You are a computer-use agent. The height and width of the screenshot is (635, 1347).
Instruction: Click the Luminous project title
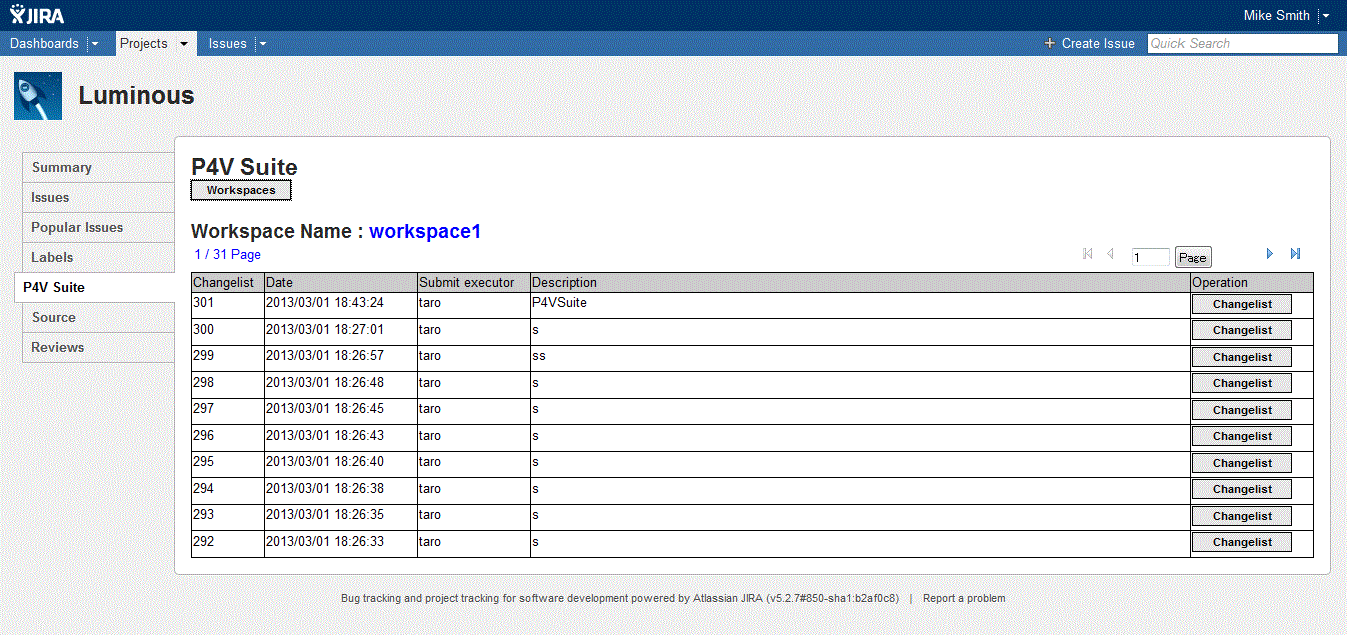pyautogui.click(x=136, y=96)
